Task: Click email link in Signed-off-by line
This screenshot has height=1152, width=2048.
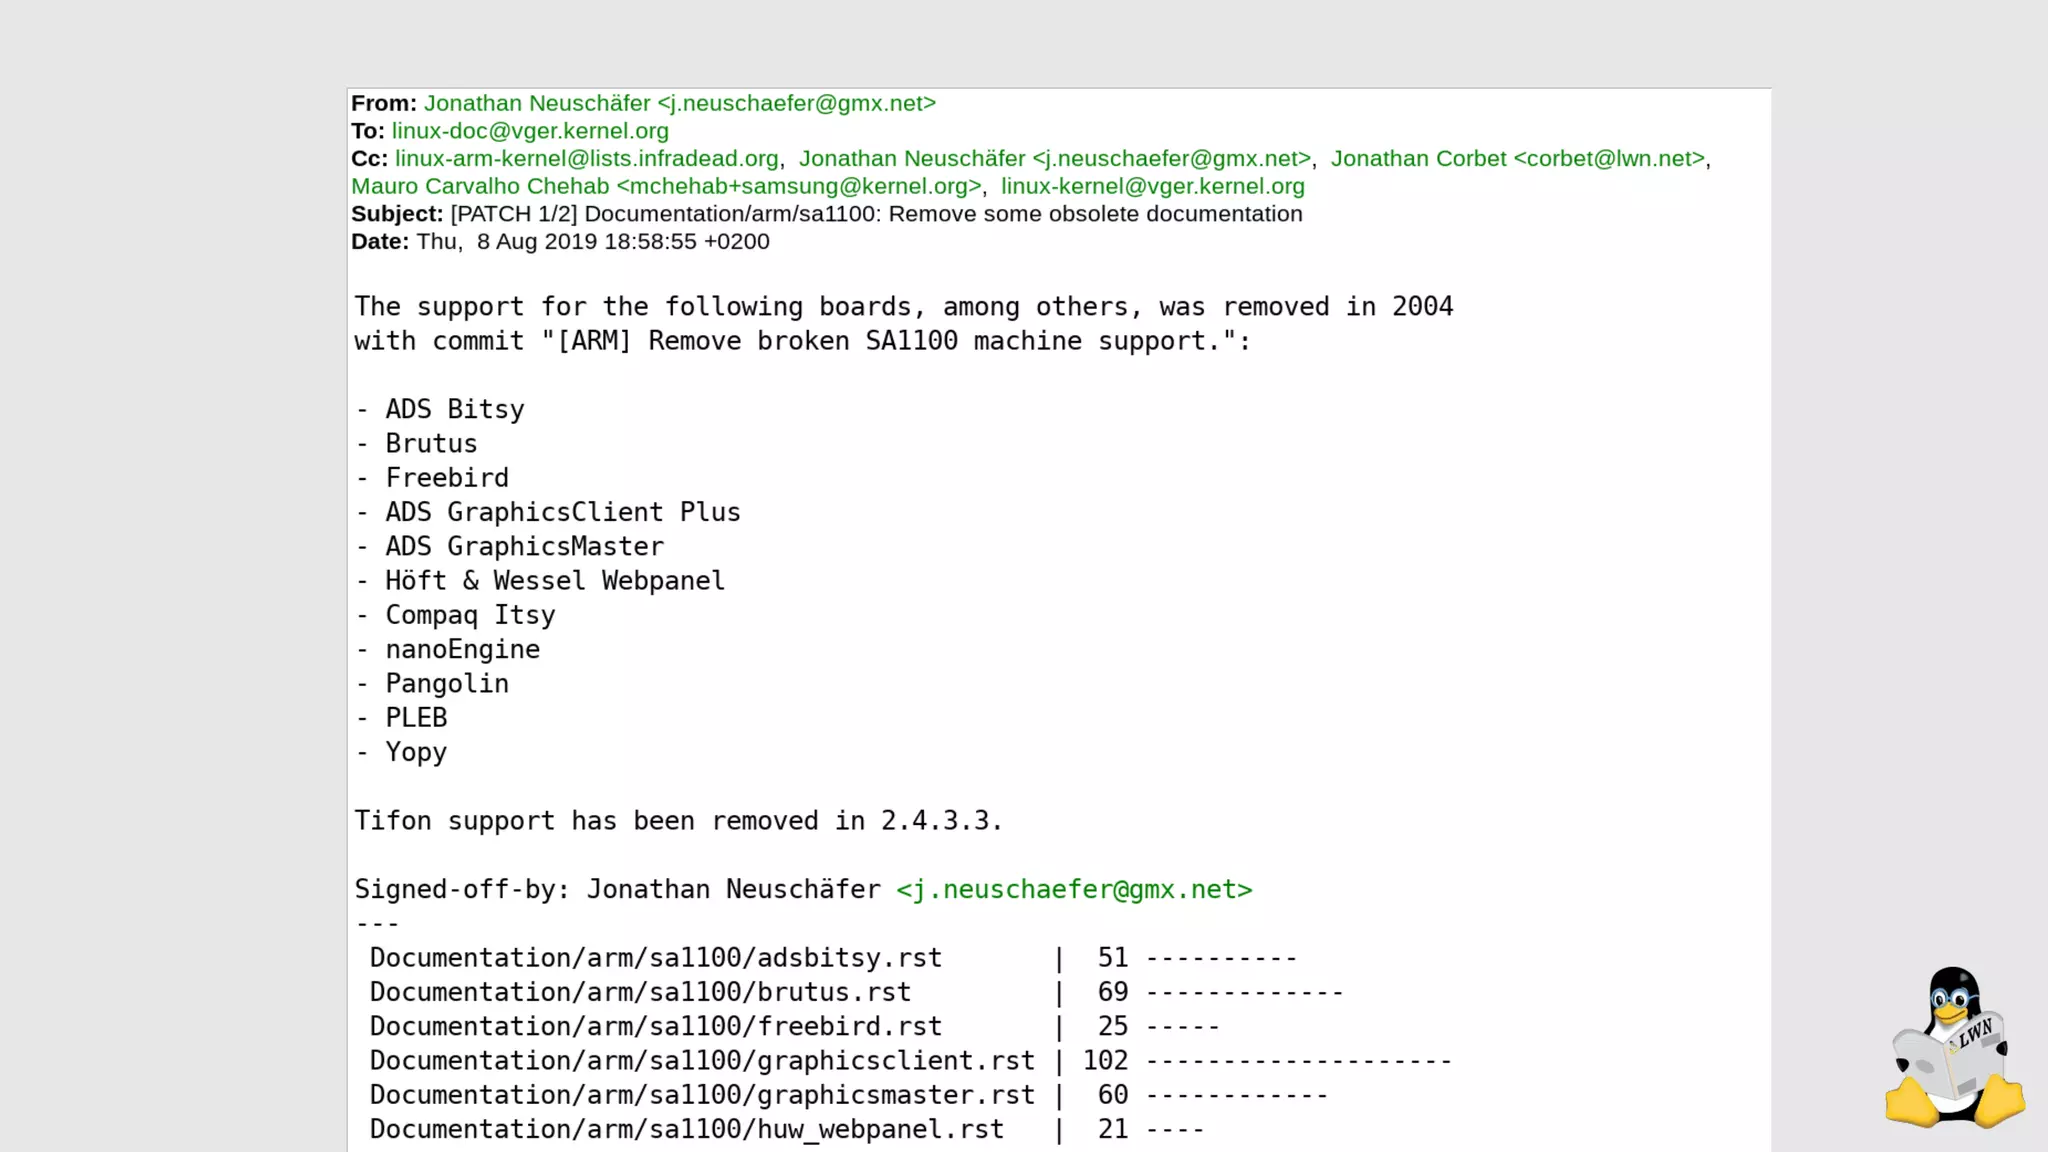Action: pyautogui.click(x=1073, y=890)
